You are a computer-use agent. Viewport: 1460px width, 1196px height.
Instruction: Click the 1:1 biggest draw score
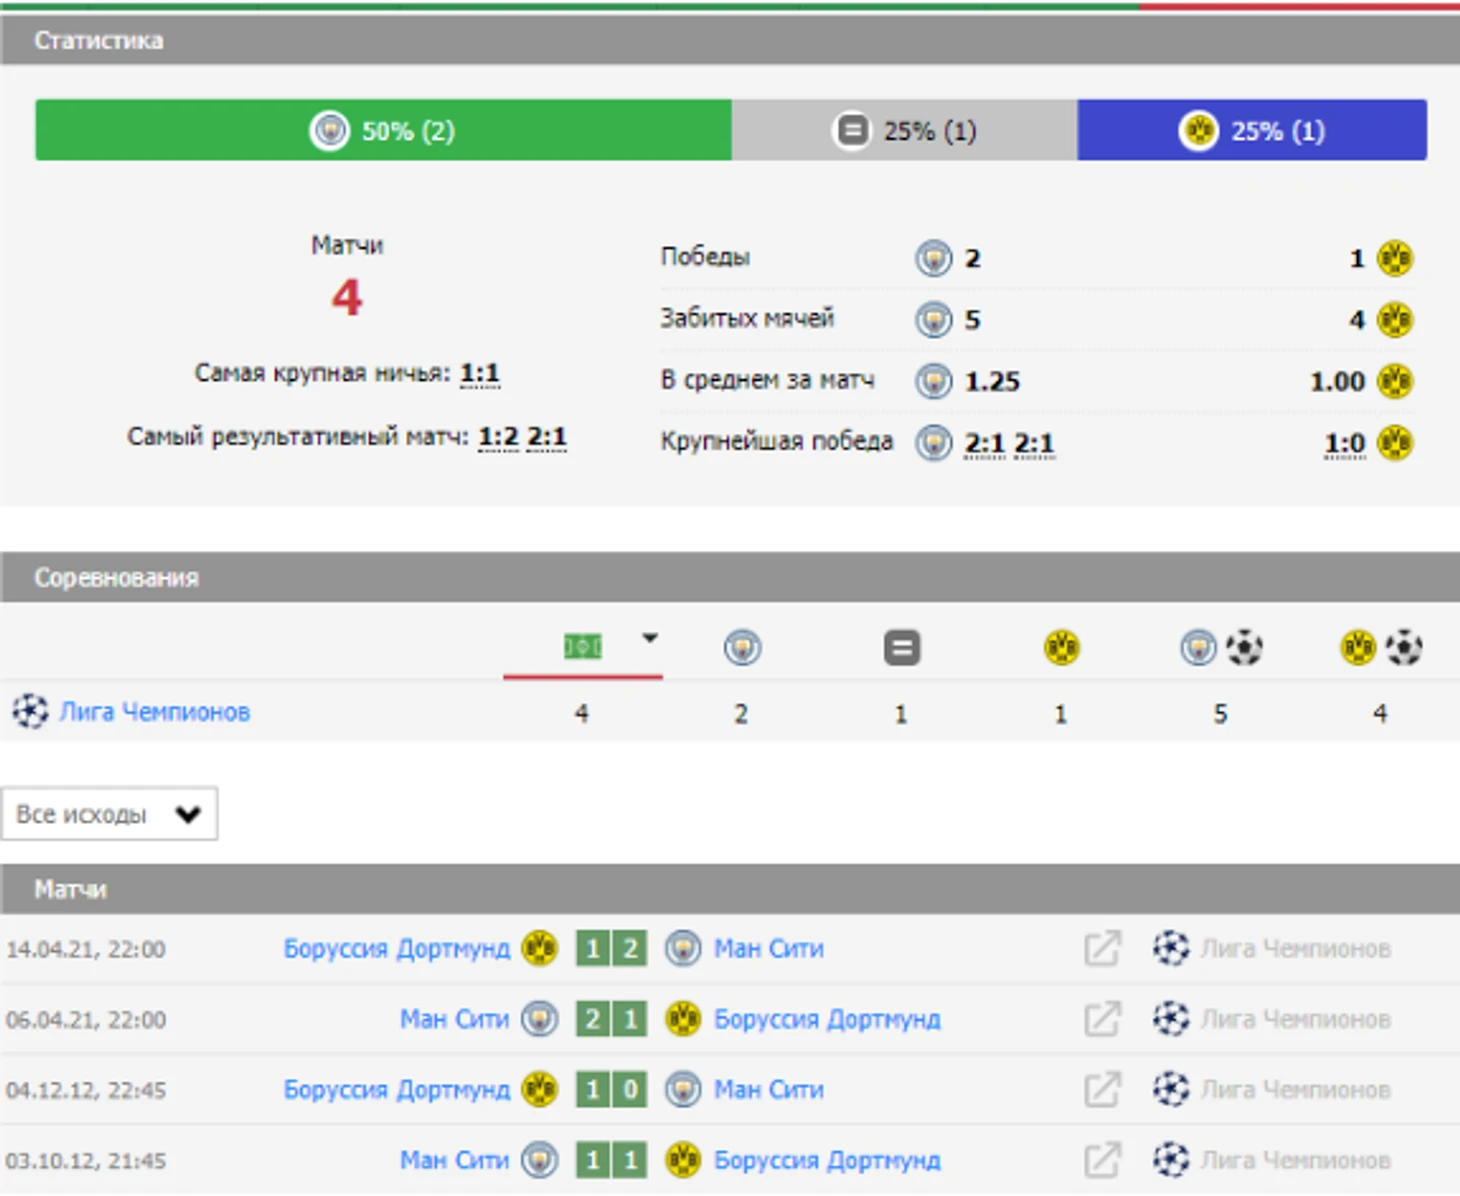point(479,374)
